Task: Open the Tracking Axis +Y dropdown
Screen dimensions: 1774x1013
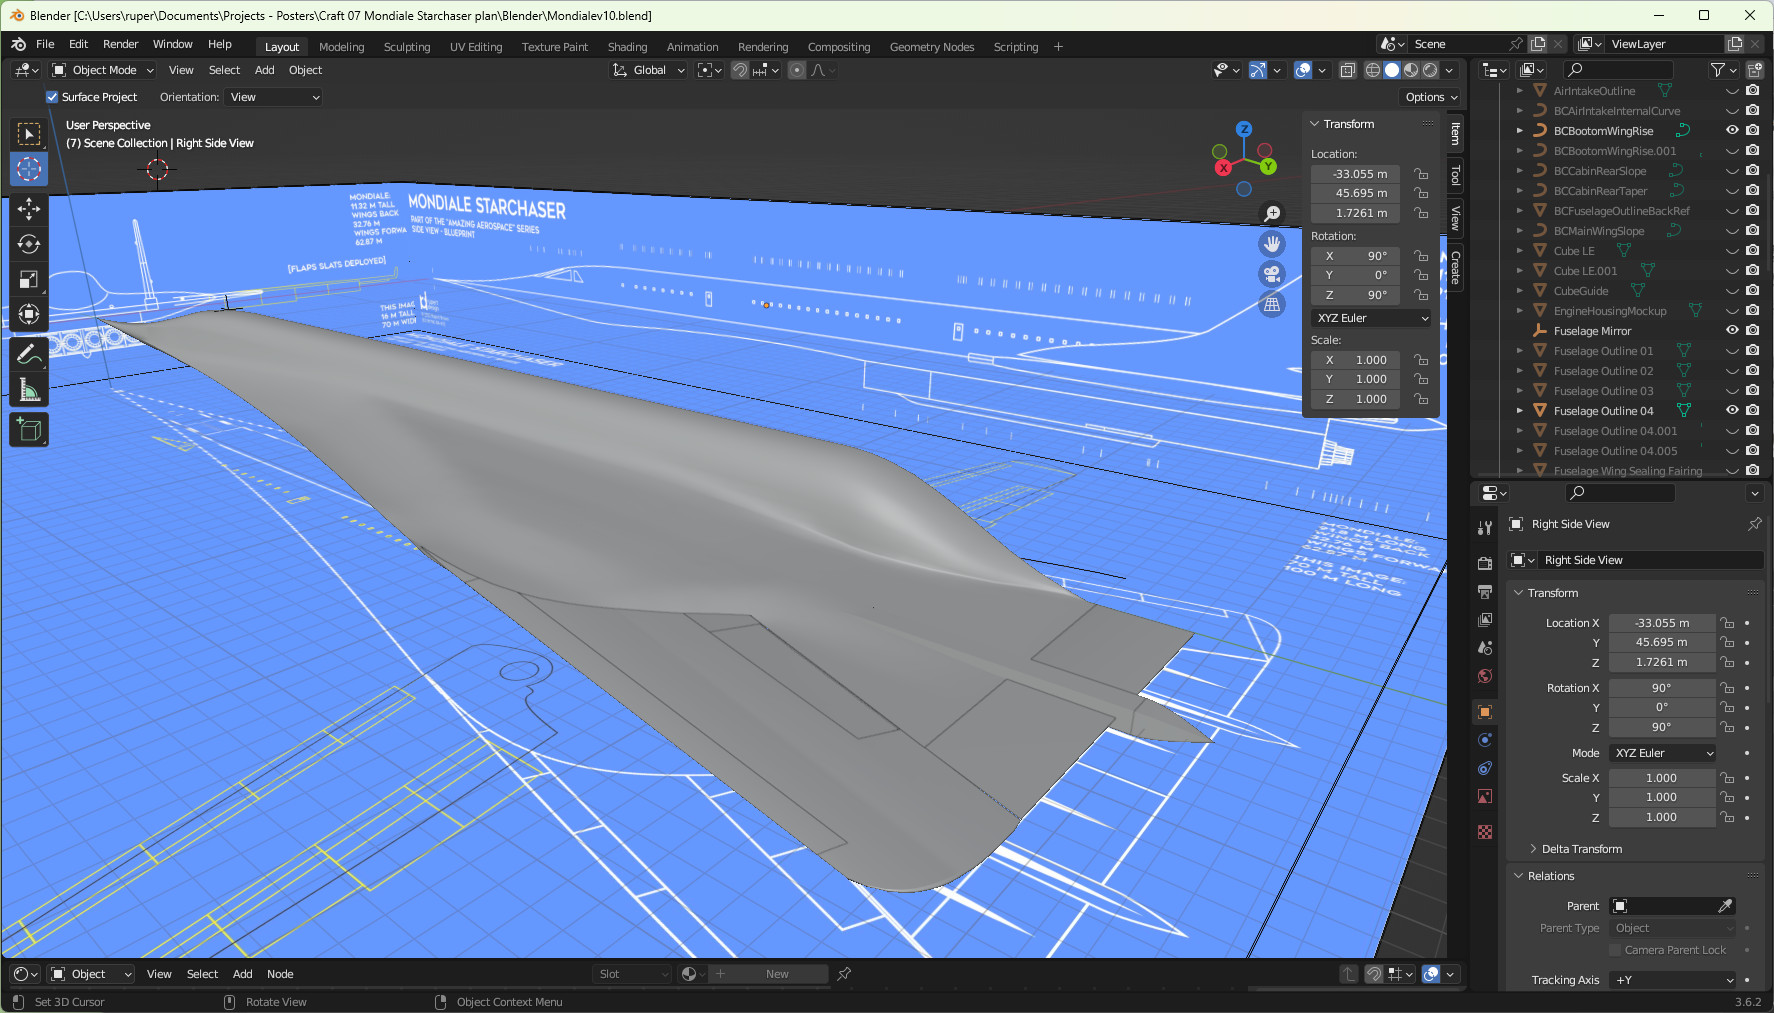Action: point(1673,980)
